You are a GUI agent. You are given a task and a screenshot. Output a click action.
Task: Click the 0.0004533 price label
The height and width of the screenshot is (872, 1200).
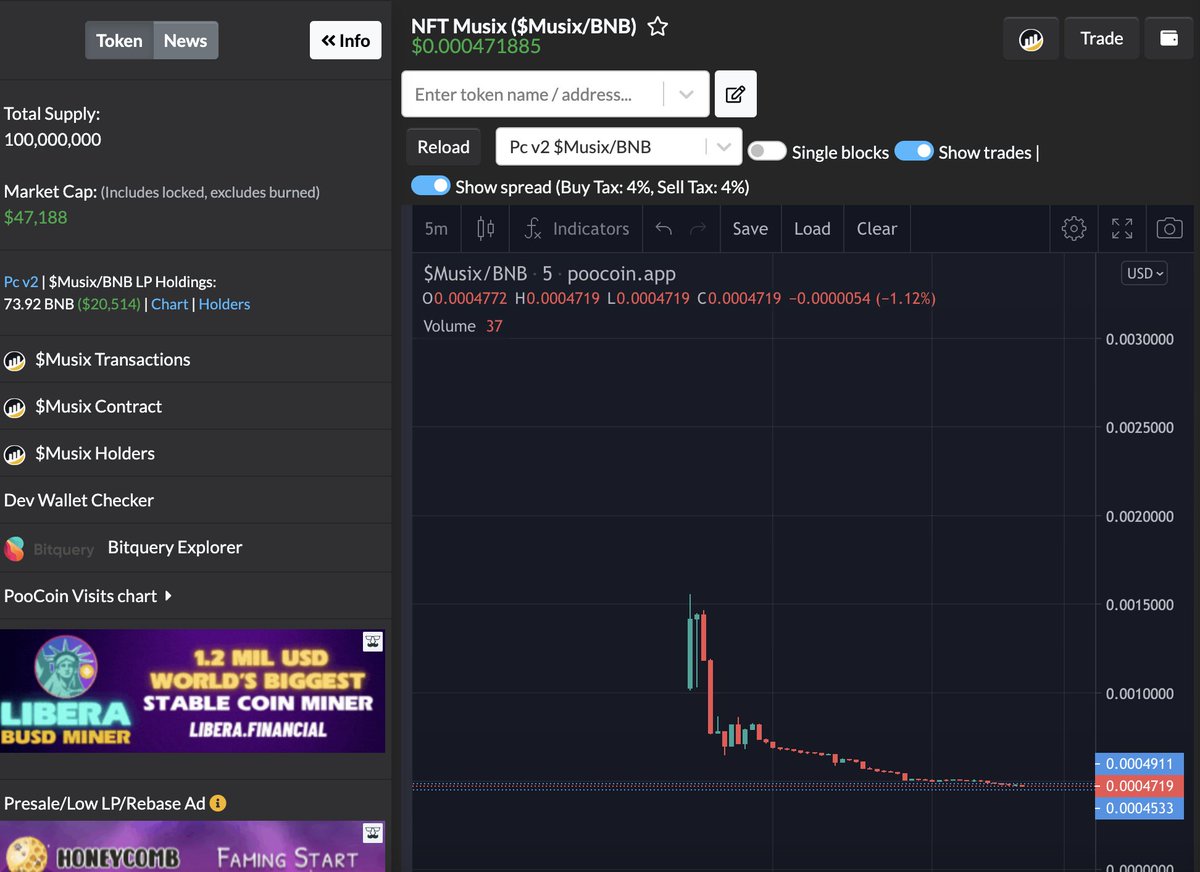[x=1140, y=808]
